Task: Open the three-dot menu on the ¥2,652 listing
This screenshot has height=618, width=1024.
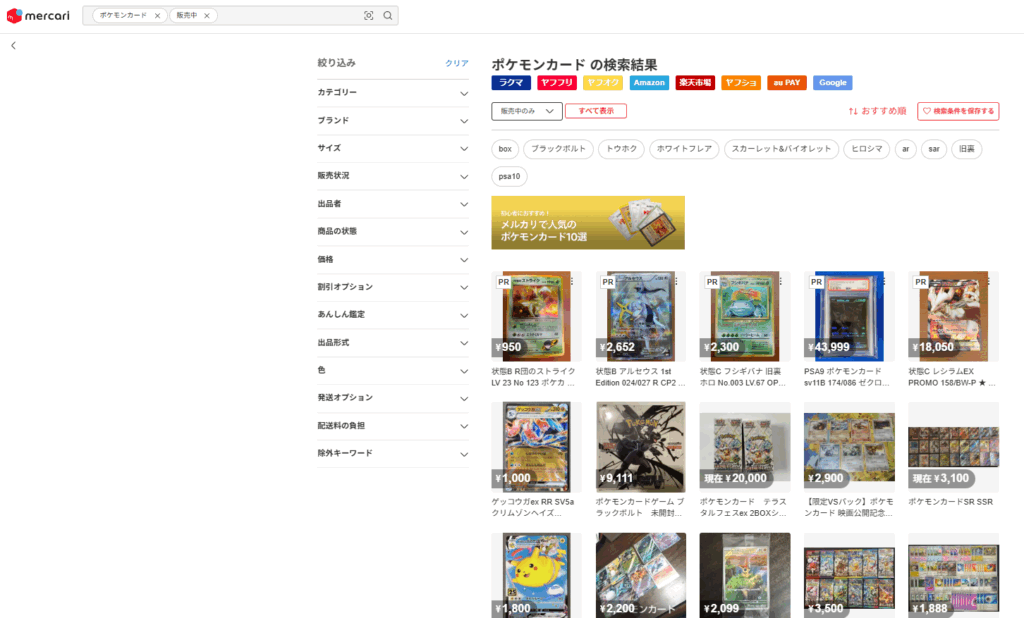Action: (x=677, y=282)
